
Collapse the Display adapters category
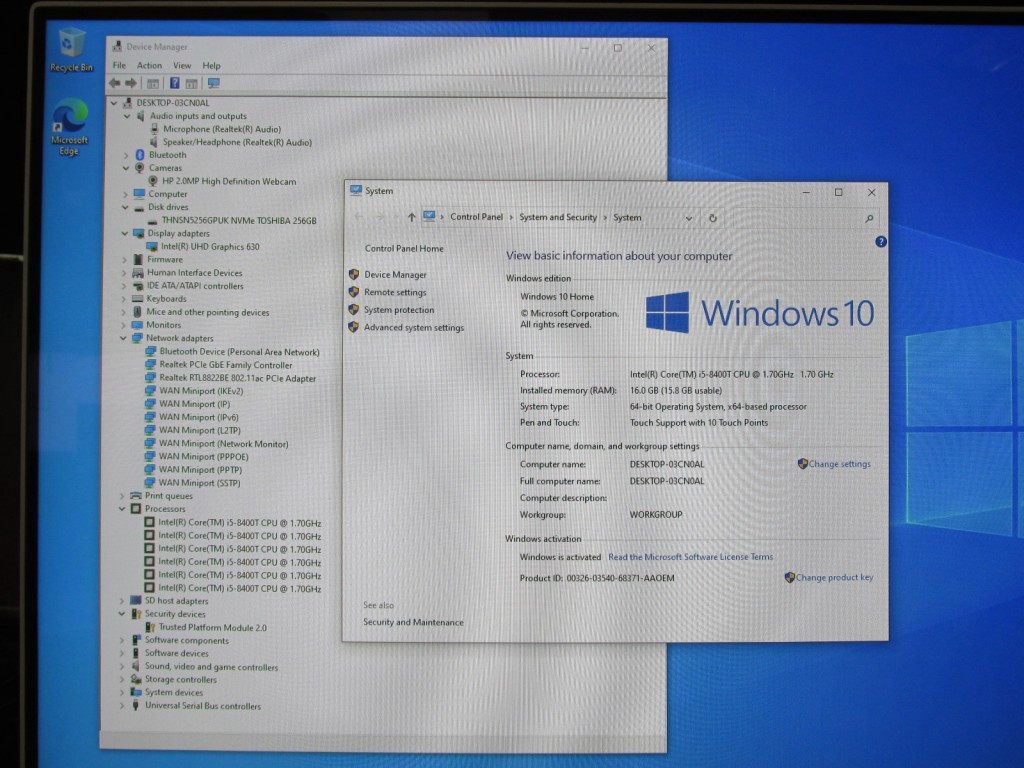125,233
